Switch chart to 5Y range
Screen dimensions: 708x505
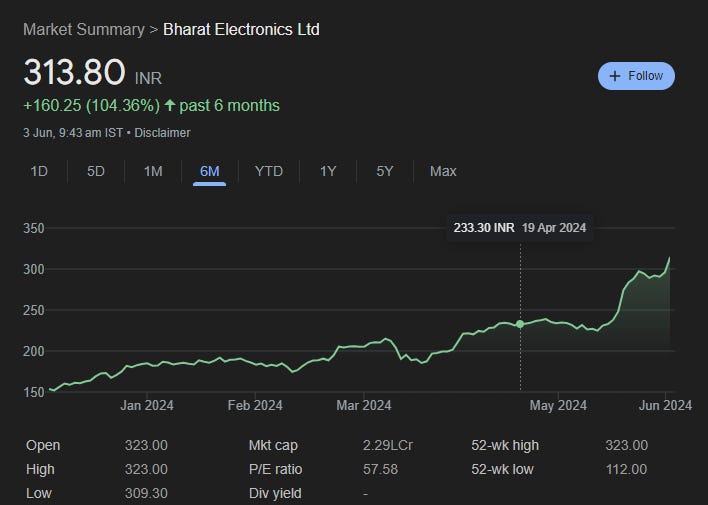(385, 171)
